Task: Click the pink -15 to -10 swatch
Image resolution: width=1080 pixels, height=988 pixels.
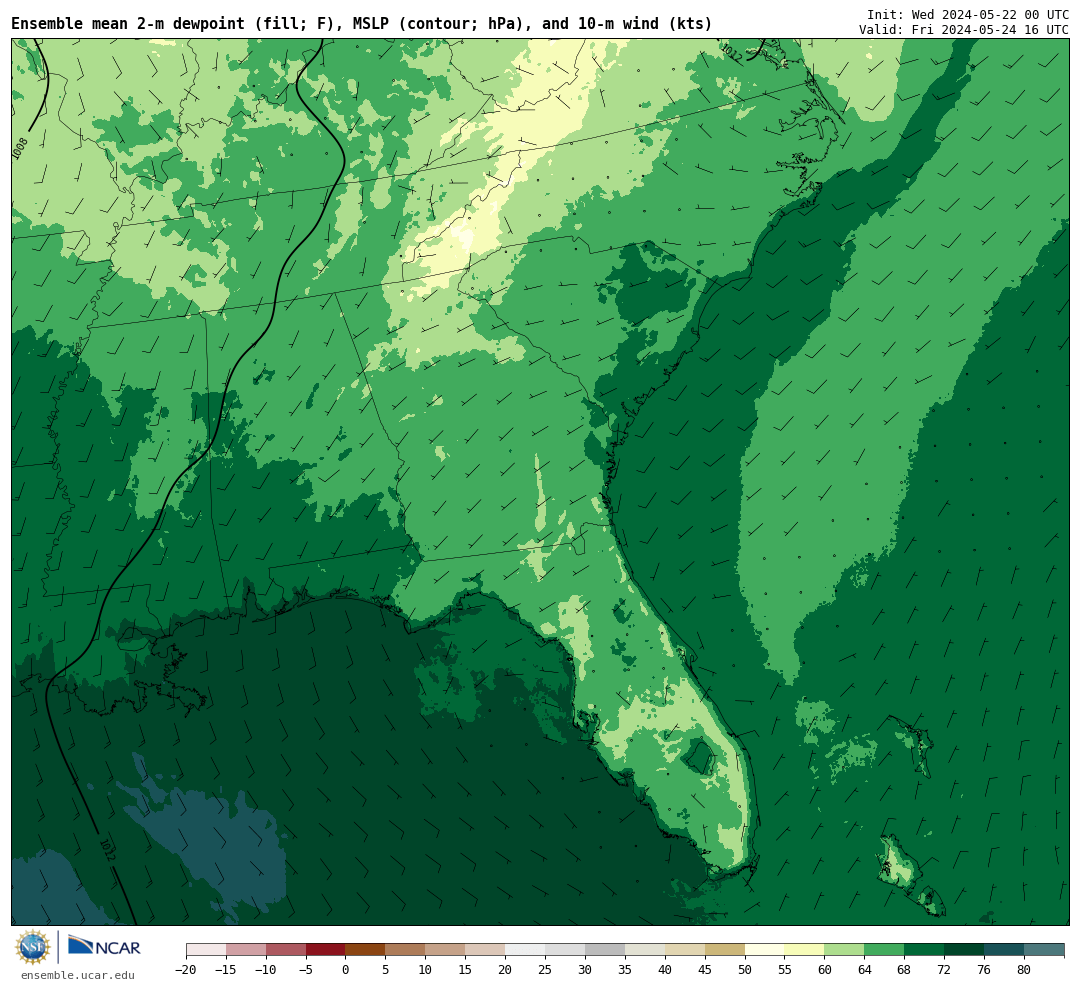Action: [246, 950]
